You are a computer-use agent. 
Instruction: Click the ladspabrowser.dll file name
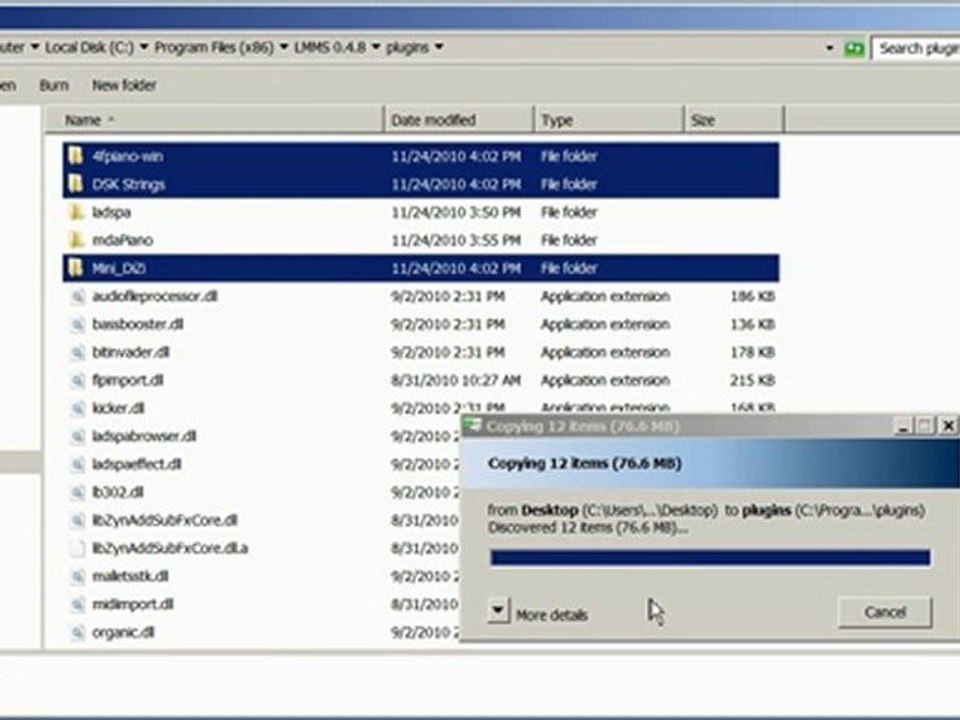144,437
